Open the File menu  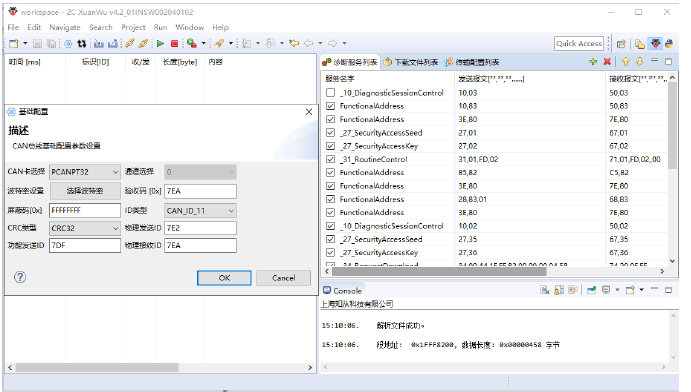click(13, 27)
